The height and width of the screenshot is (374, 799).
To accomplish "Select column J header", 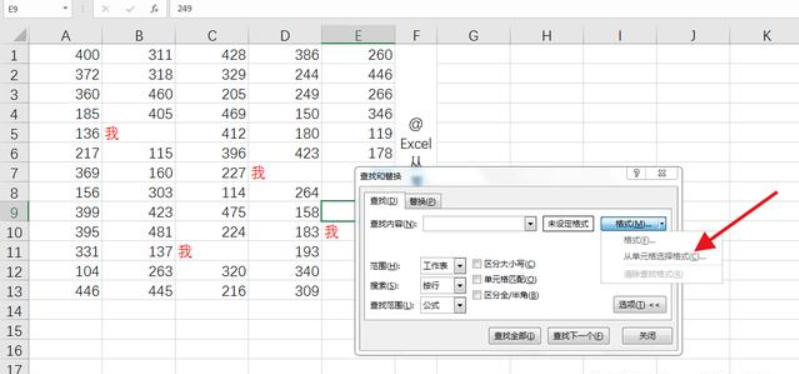I will point(693,35).
